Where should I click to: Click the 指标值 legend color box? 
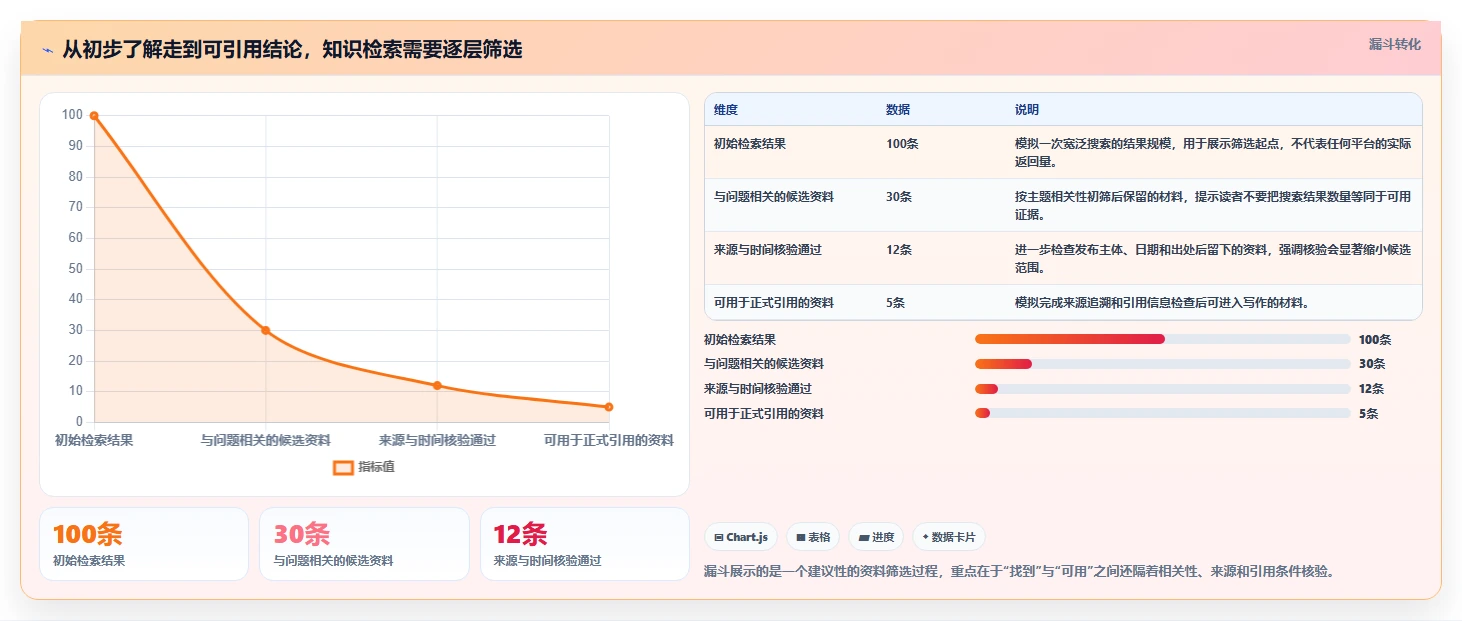343,467
